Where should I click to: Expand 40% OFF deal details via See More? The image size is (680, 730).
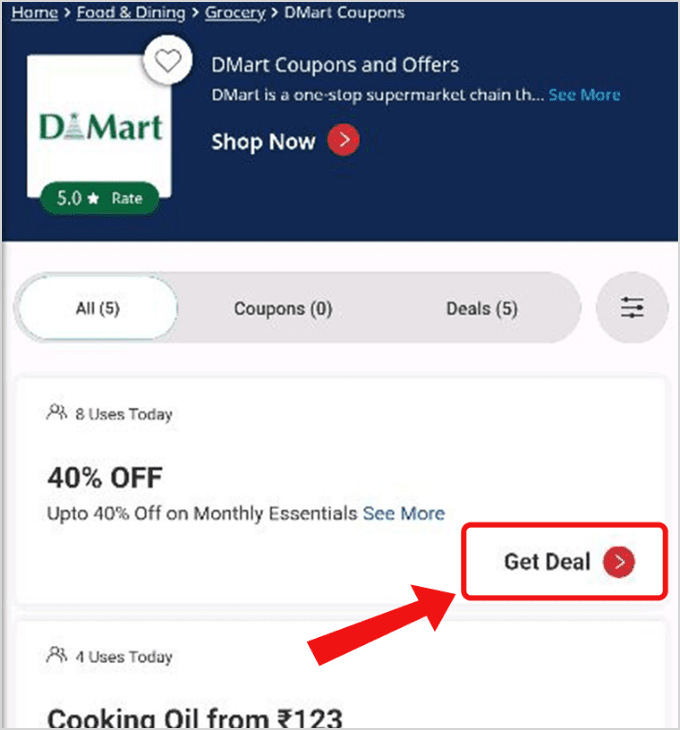pos(404,514)
